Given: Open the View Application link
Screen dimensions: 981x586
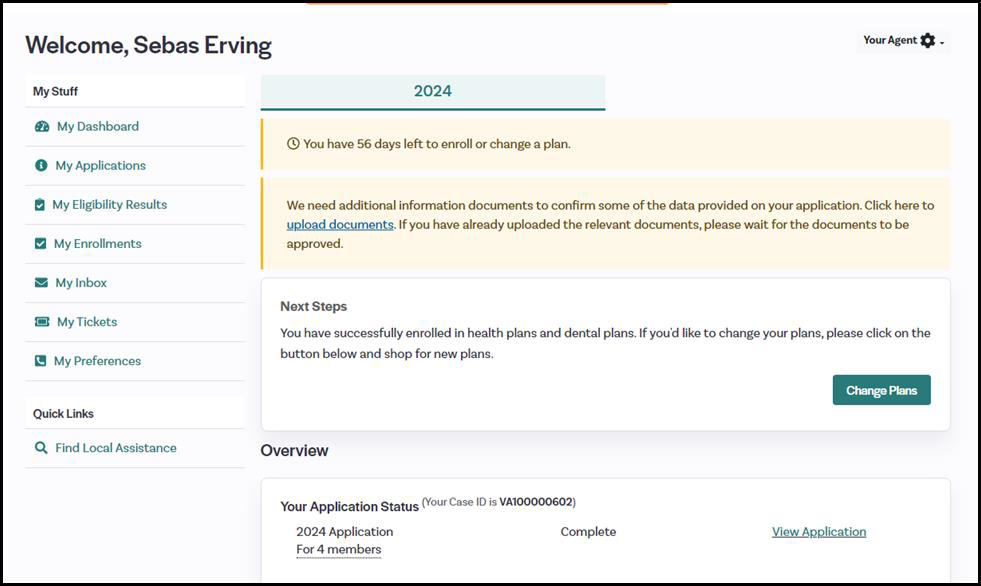Looking at the screenshot, I should coord(818,532).
